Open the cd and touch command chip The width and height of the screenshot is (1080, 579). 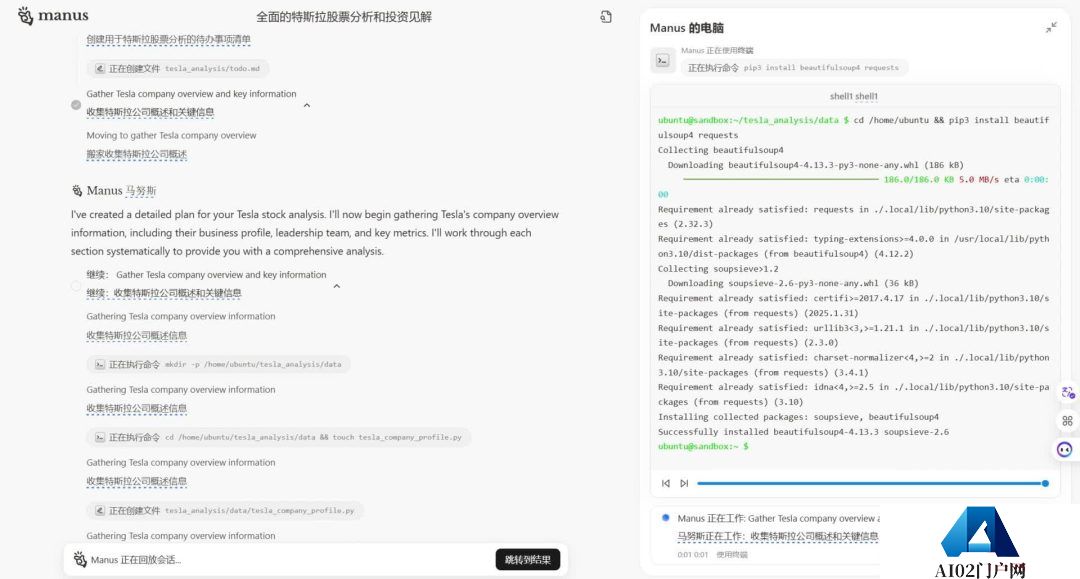coord(279,437)
